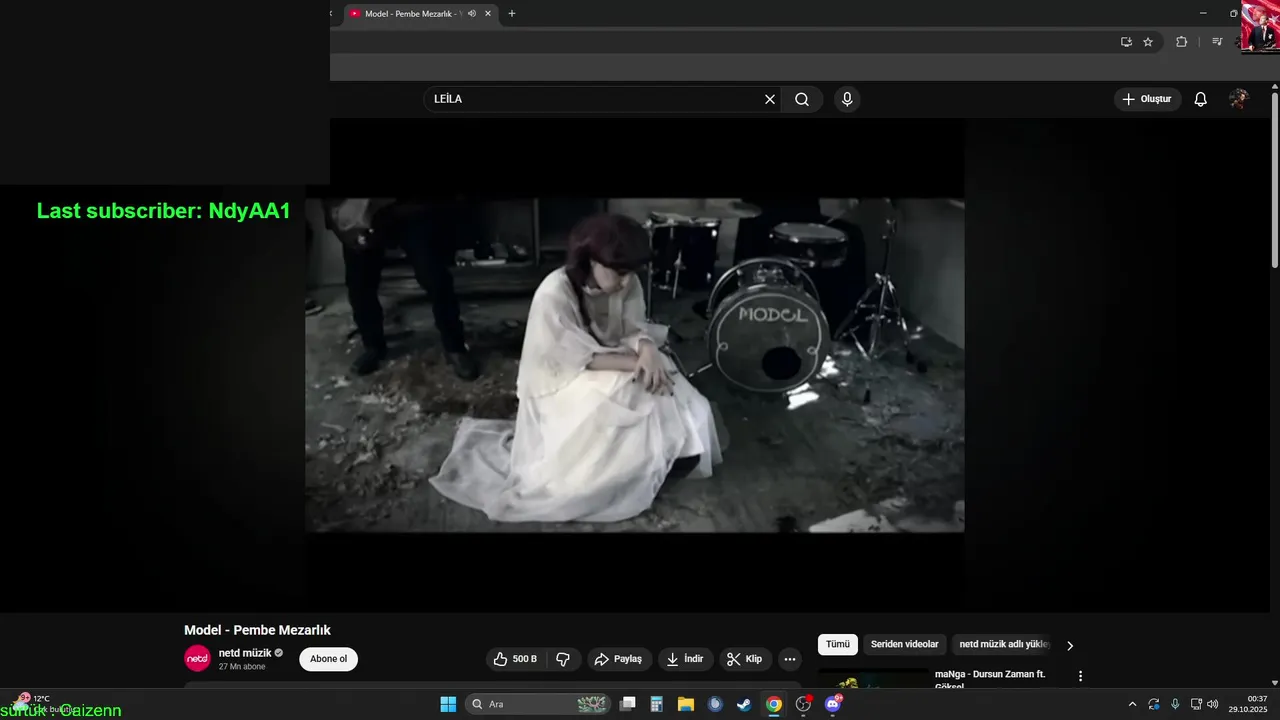The width and height of the screenshot is (1280, 720).
Task: Bookmark this page with the star icon
Action: [x=1148, y=42]
